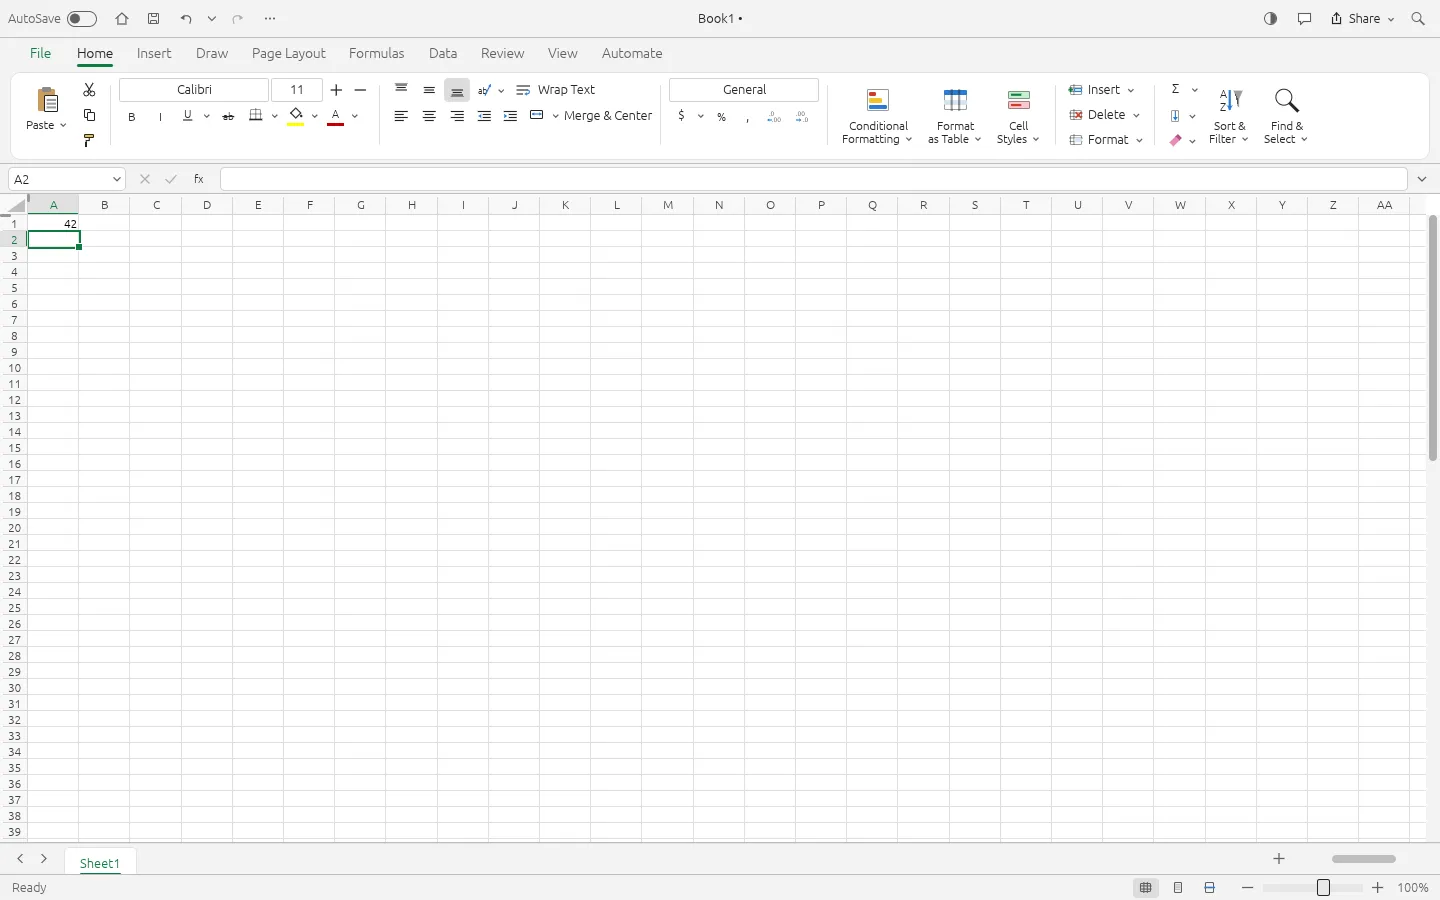
Task: Click the search magnifier in title bar
Action: click(1418, 19)
